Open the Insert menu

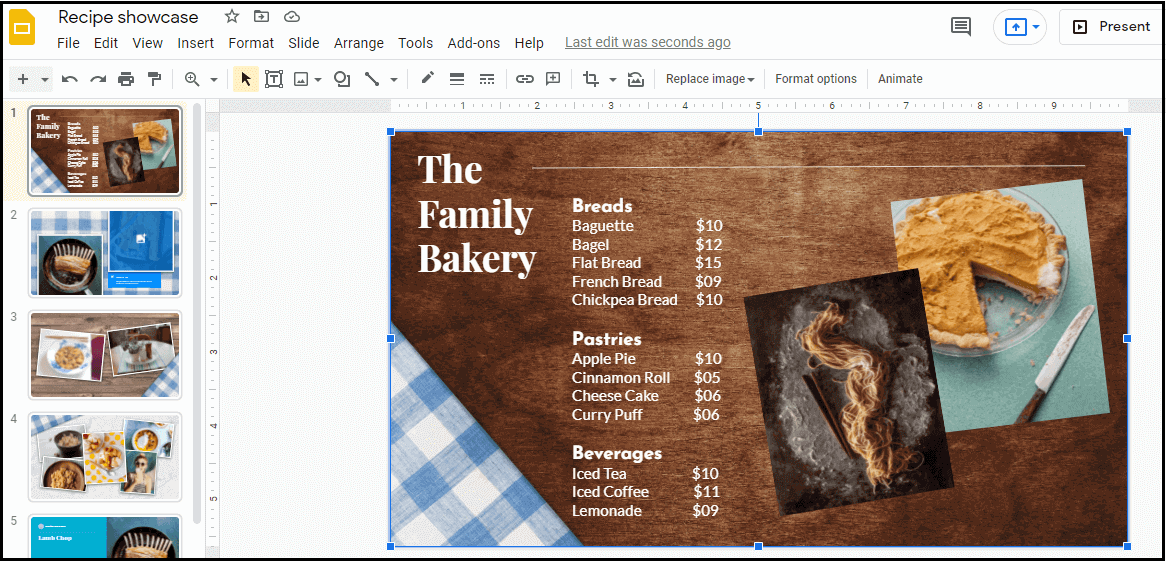[195, 43]
